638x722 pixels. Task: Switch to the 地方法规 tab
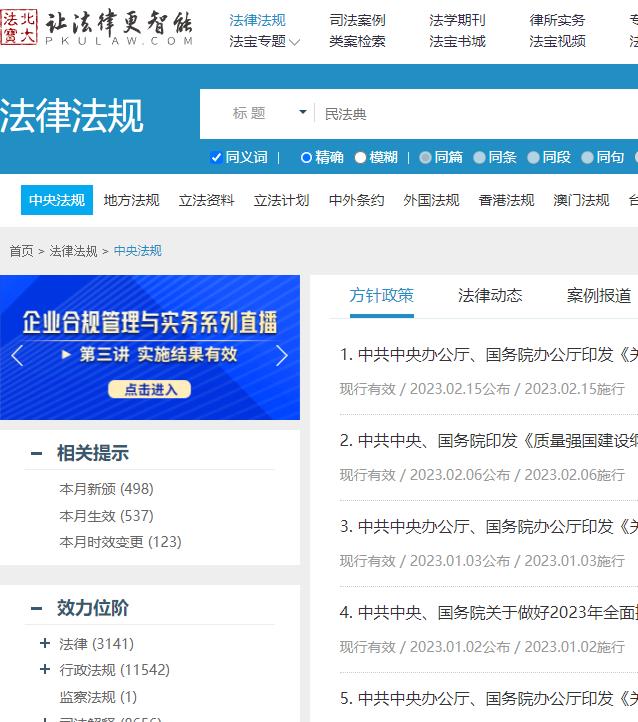point(132,200)
